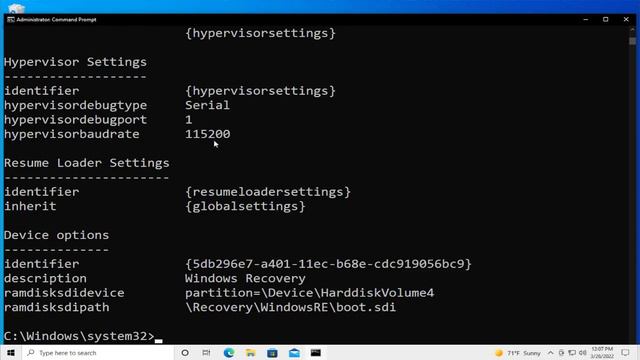Click the Command Prompt window title text

tap(56, 19)
